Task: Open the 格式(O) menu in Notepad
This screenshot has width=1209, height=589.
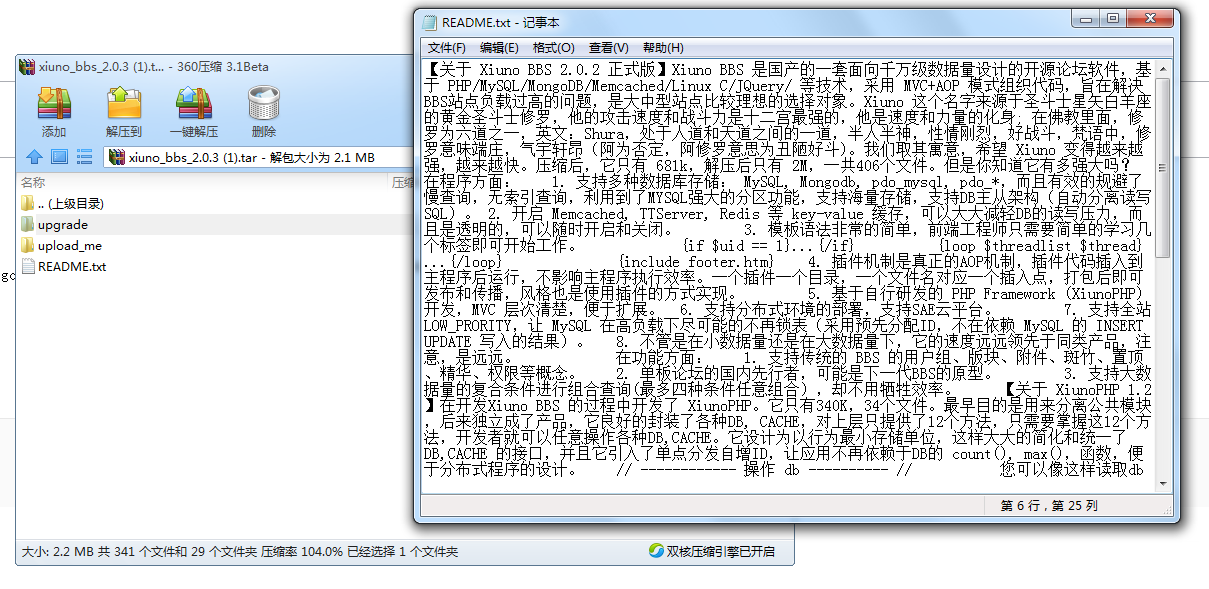Action: [553, 47]
